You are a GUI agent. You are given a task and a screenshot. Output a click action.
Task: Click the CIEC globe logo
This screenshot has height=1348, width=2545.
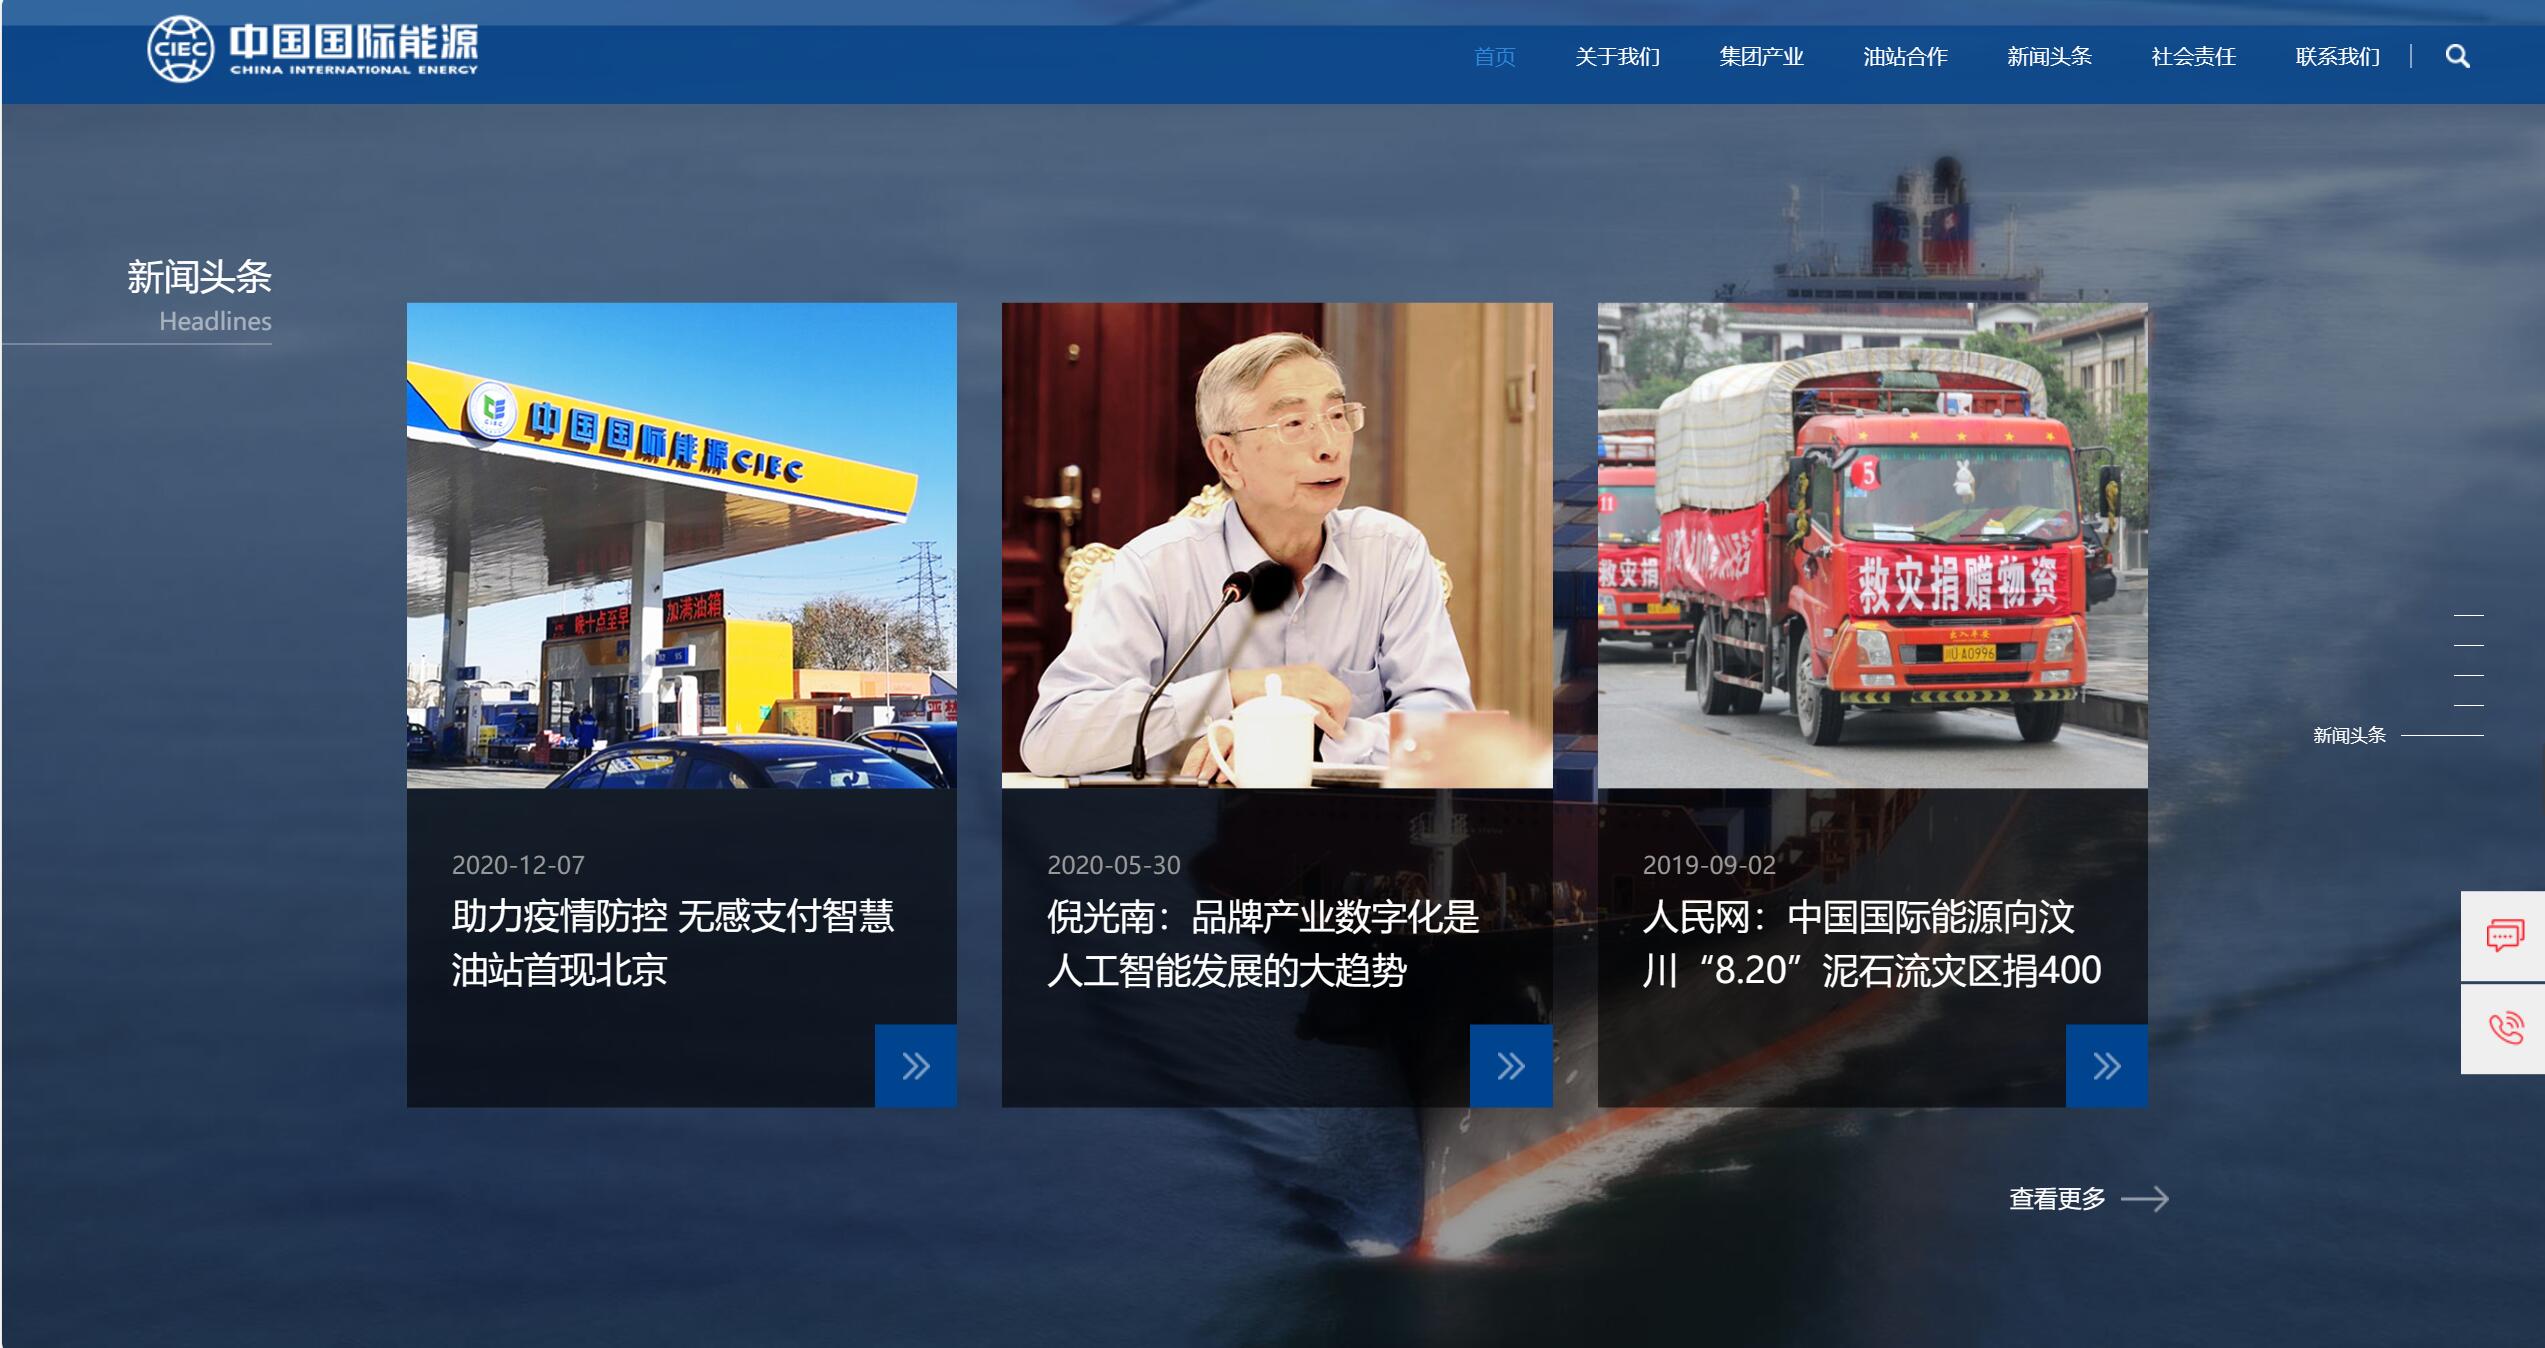click(x=181, y=49)
